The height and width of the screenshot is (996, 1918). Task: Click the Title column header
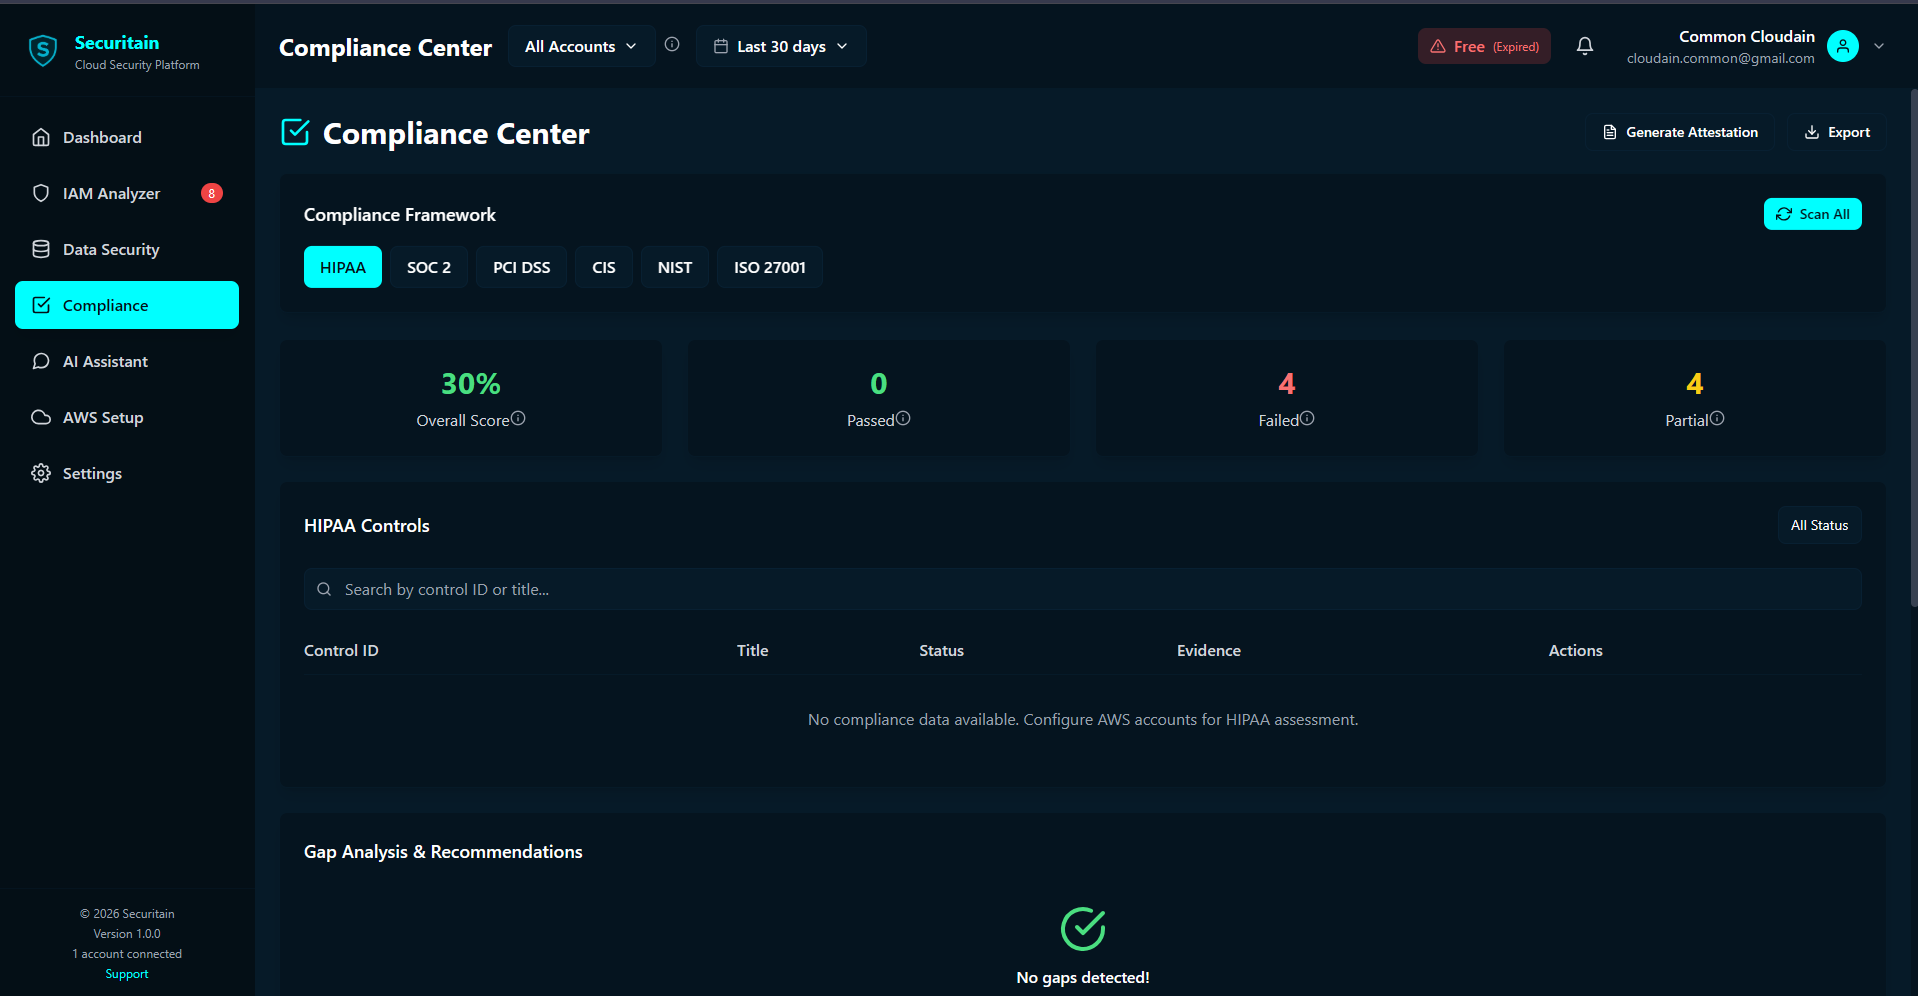pos(752,650)
